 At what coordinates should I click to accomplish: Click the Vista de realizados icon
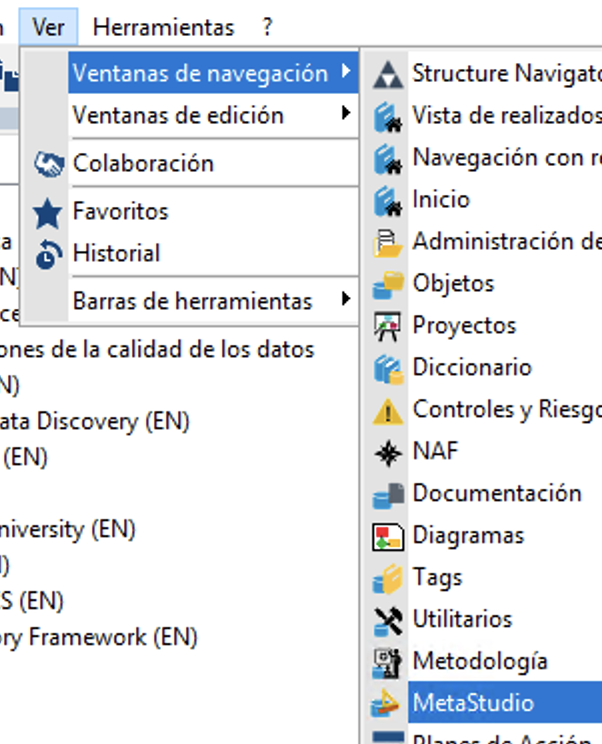[388, 117]
